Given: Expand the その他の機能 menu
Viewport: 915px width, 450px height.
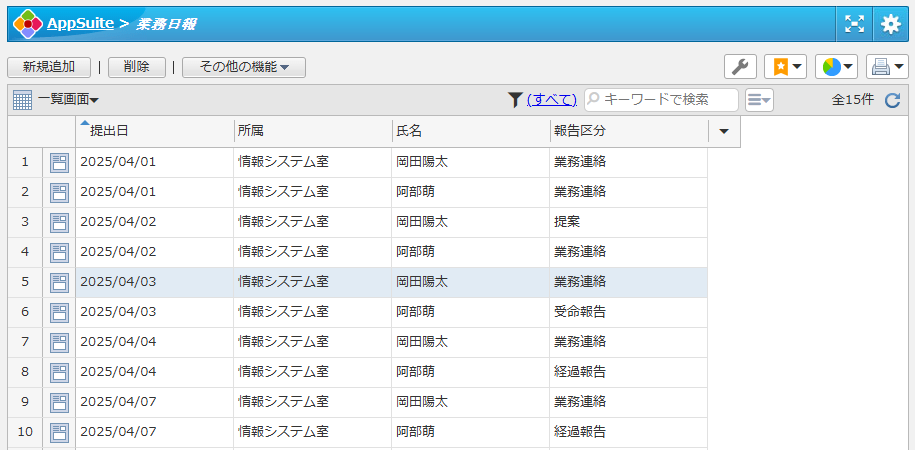Looking at the screenshot, I should (x=244, y=67).
